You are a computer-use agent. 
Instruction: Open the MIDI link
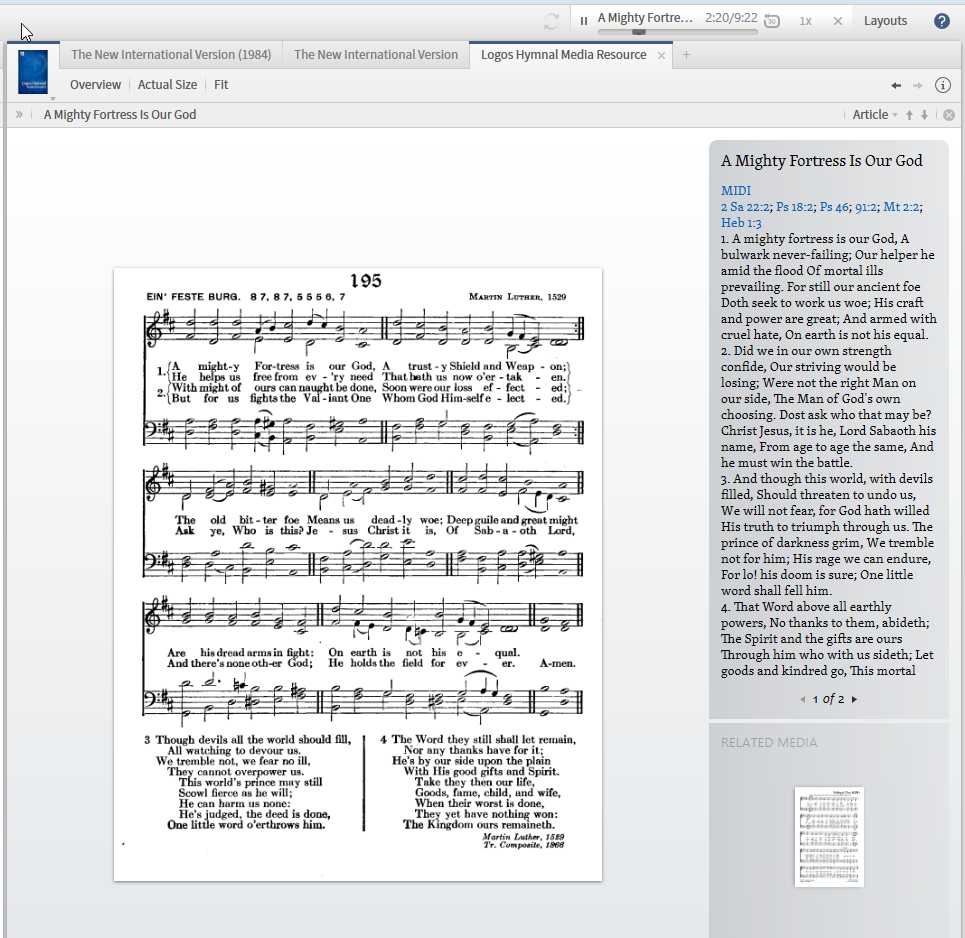pos(736,191)
